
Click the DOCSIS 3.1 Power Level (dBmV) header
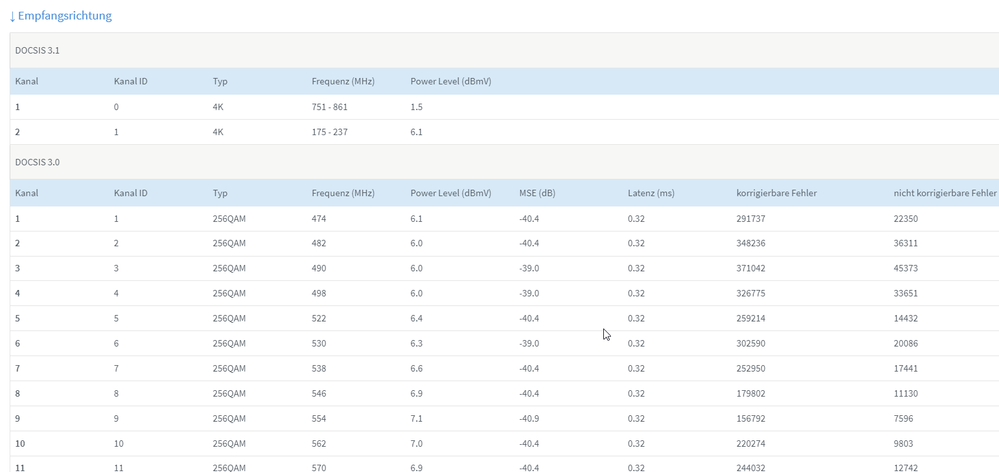click(x=450, y=82)
